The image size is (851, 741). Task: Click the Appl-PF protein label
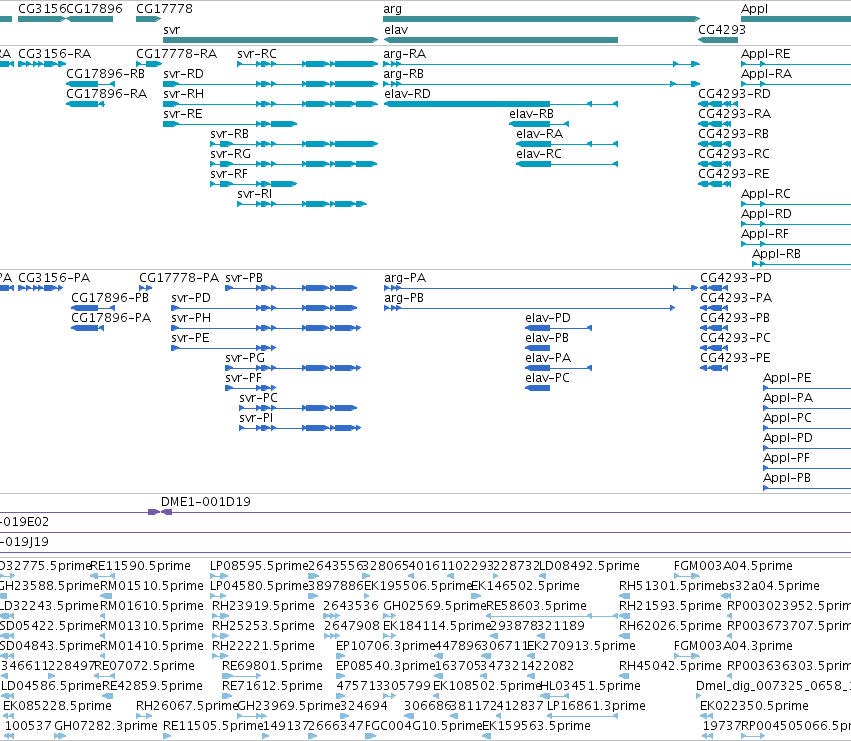click(786, 458)
